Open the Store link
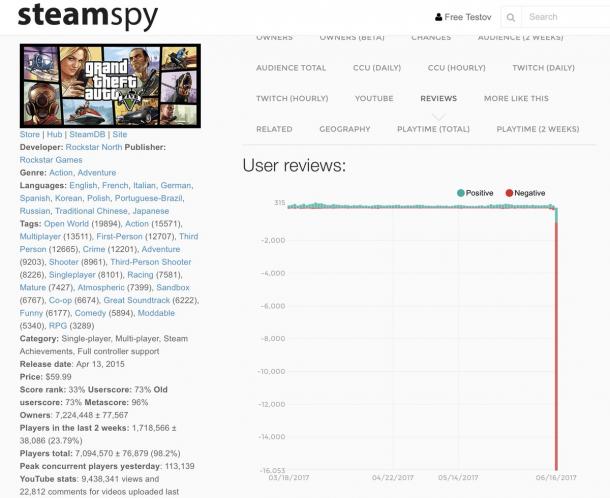This screenshot has height=498, width=610. pos(30,134)
